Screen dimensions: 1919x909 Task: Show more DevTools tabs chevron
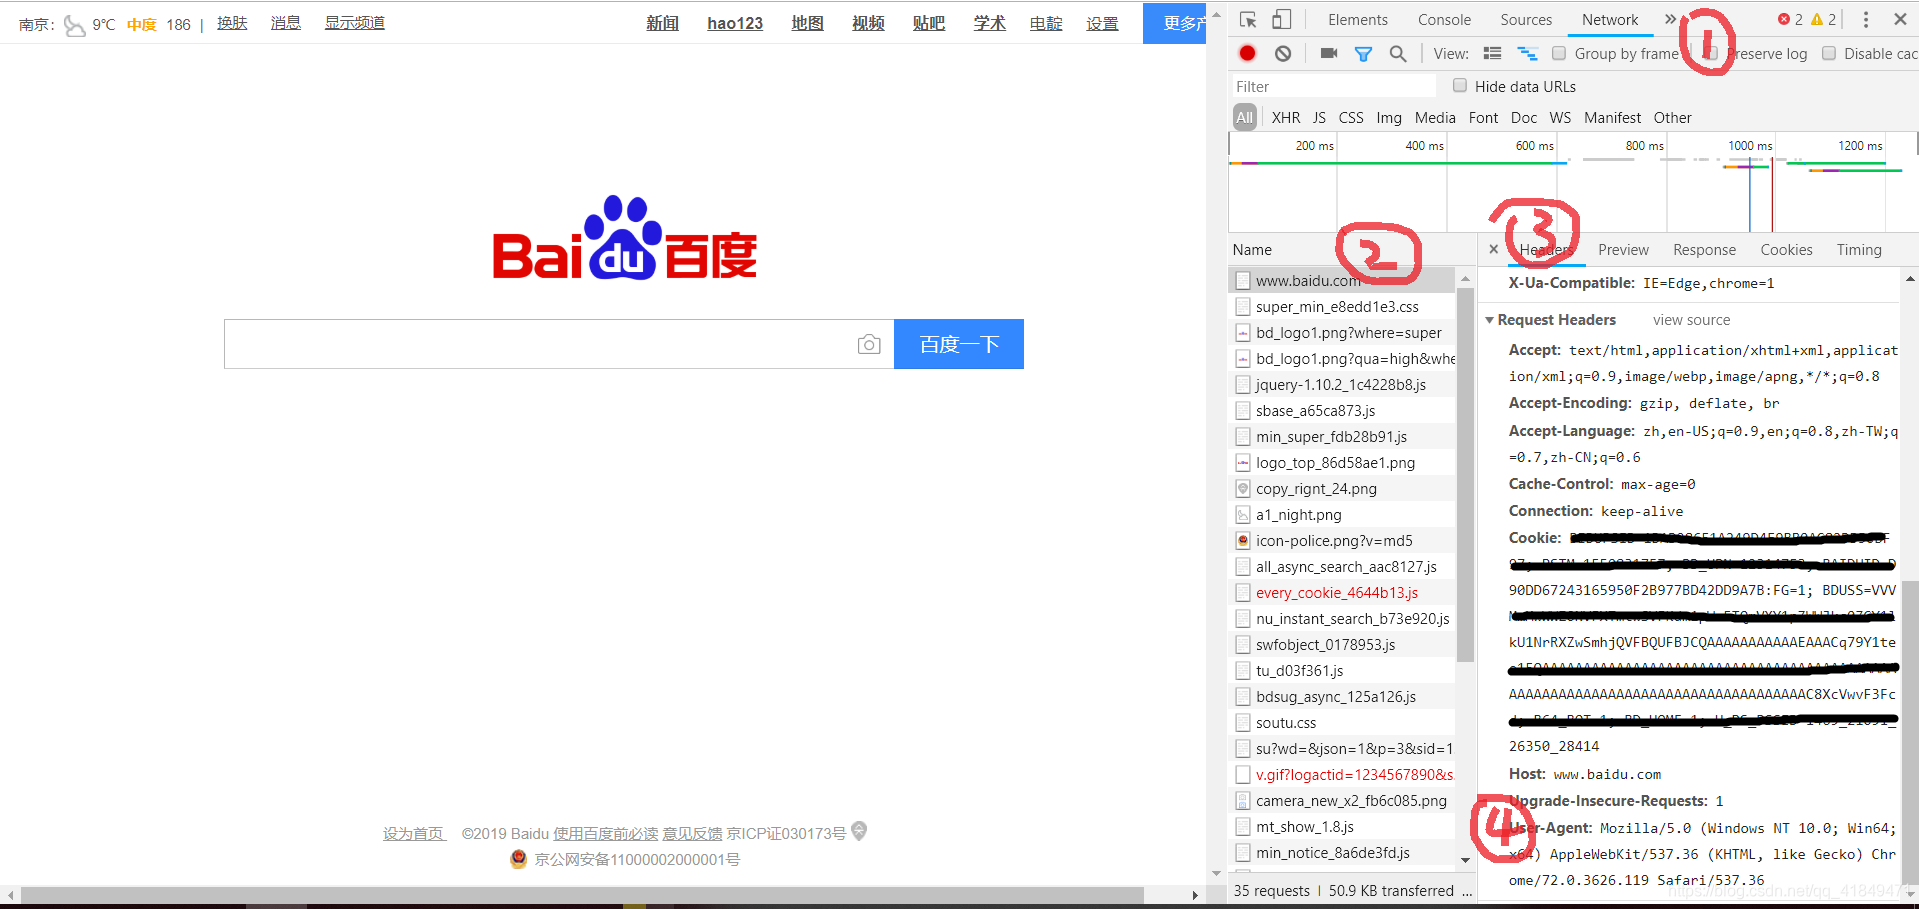(x=1669, y=19)
